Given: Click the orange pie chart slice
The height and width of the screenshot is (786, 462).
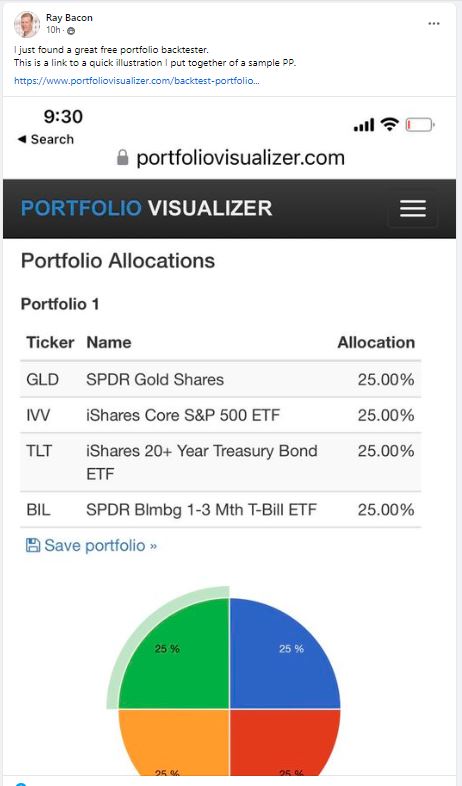Looking at the screenshot, I should [x=174, y=742].
